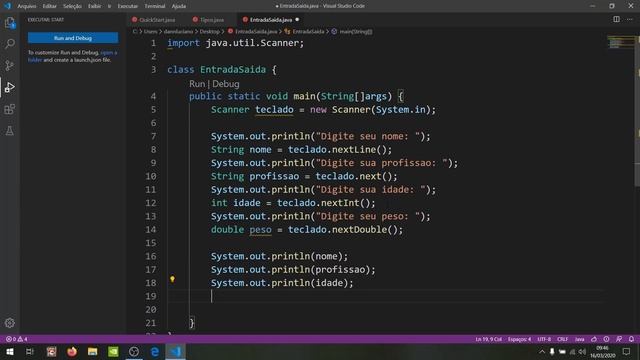640x360 pixels.
Task: Open File Explorer from the taskbar
Action: pyautogui.click(x=93, y=351)
